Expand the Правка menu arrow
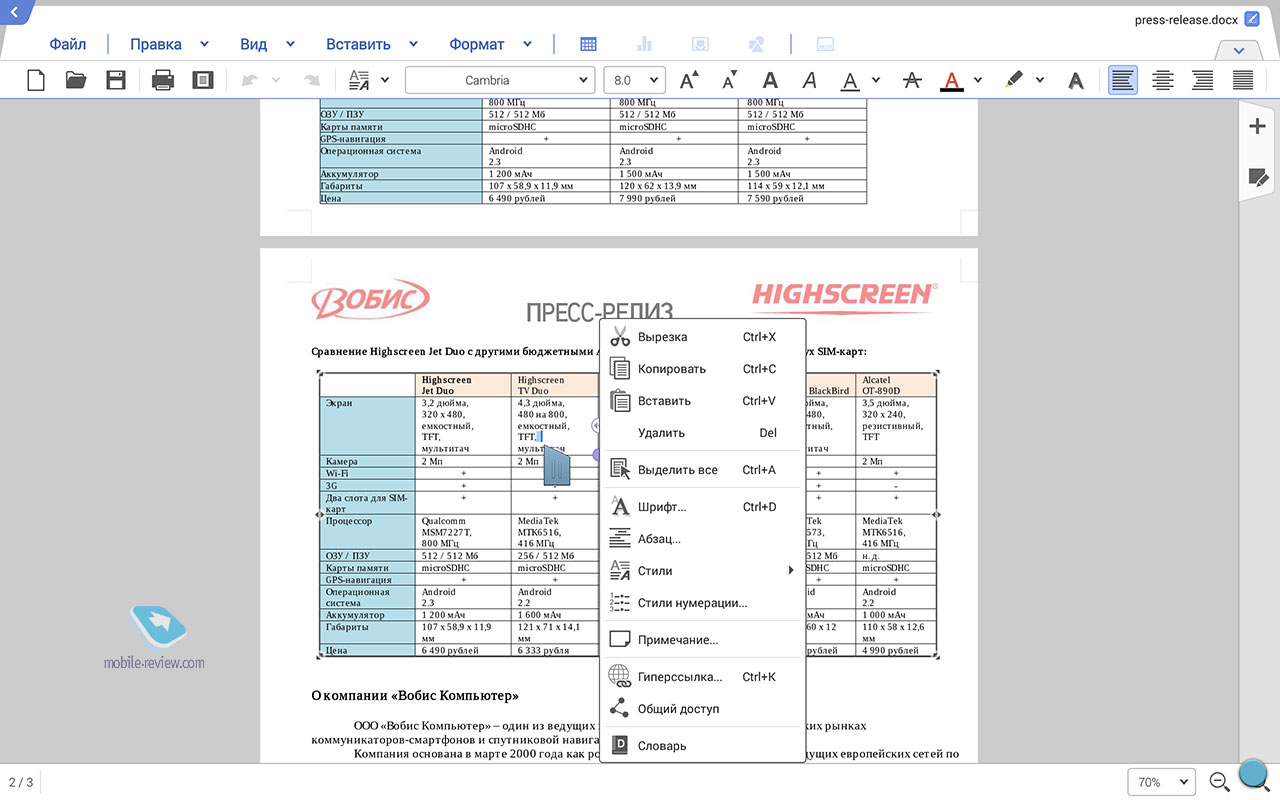Viewport: 1280px width, 800px height. (x=204, y=44)
